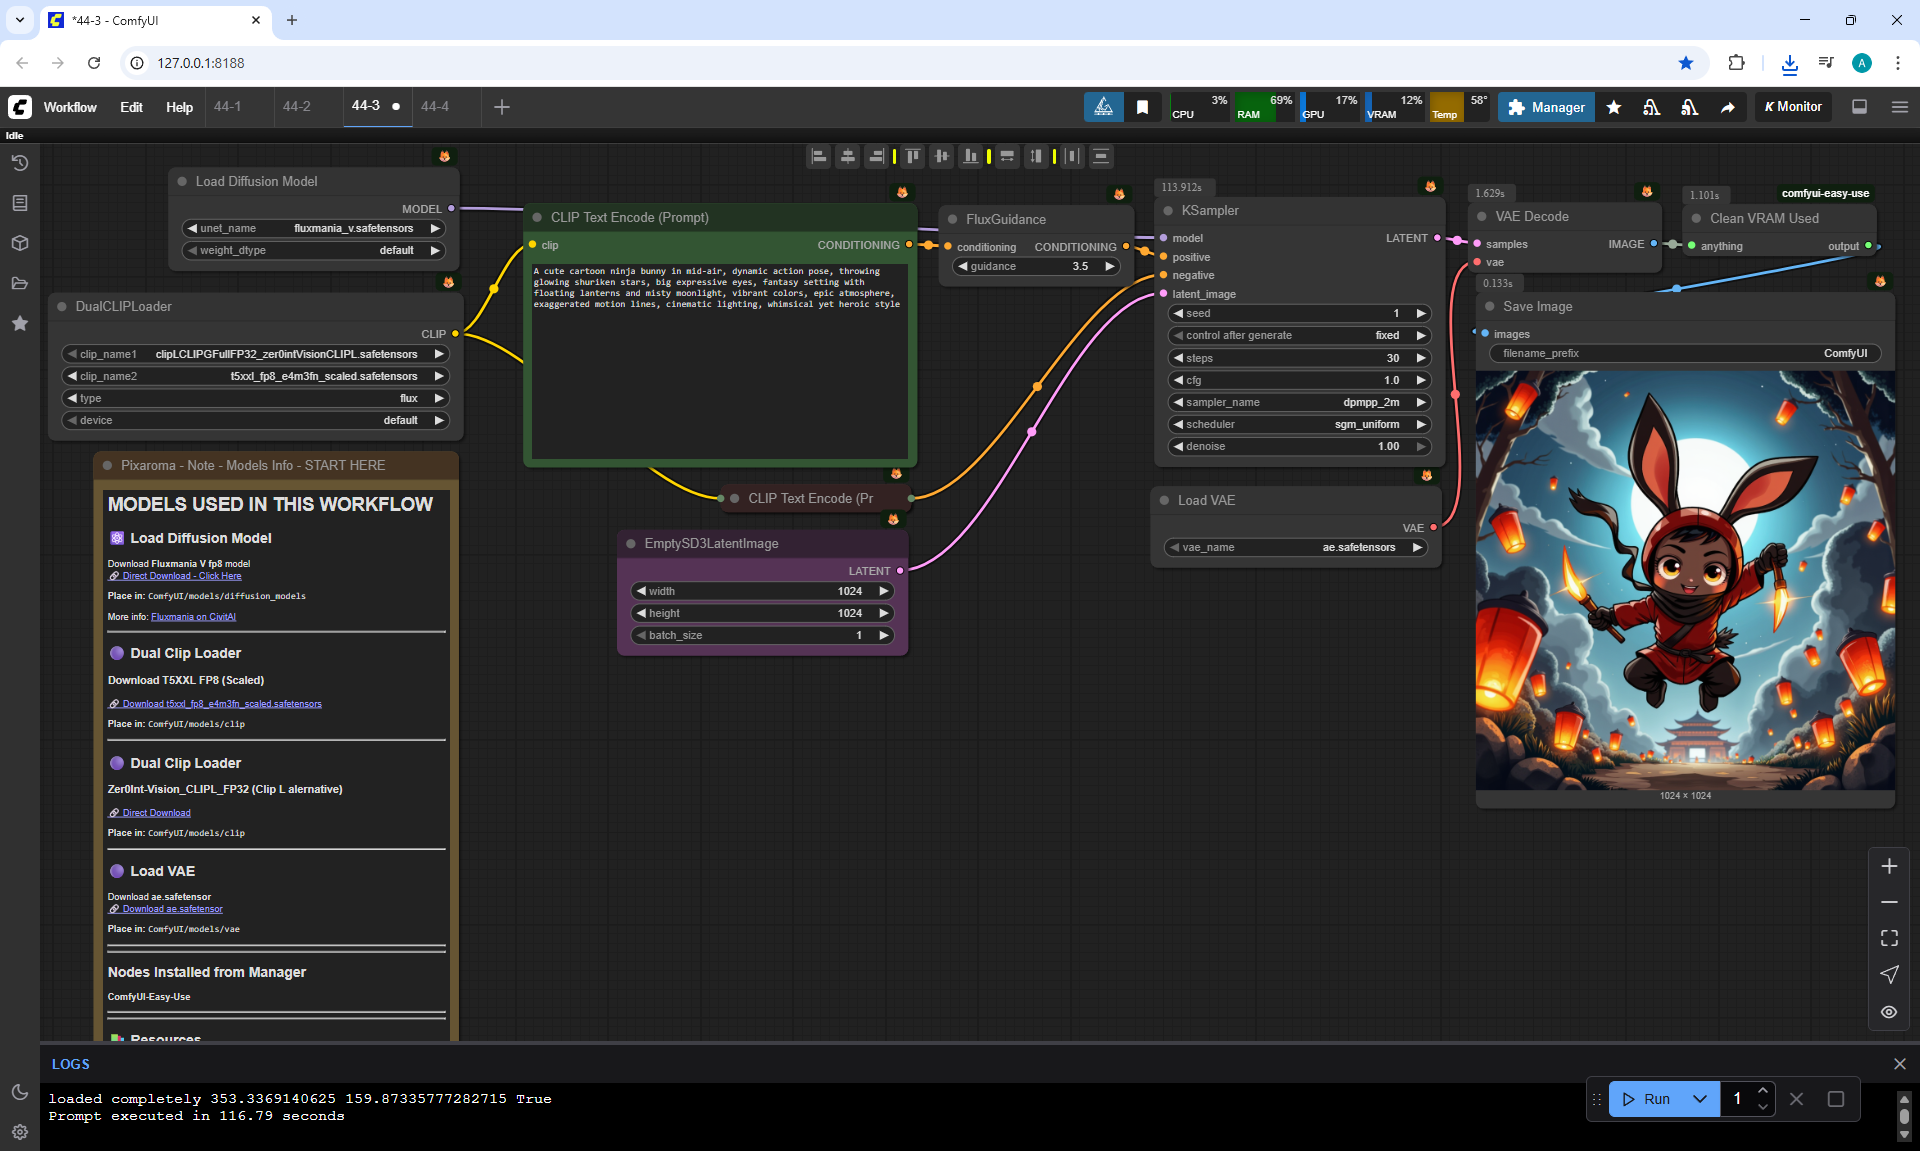Expand the Run button dropdown arrow

(x=1699, y=1099)
